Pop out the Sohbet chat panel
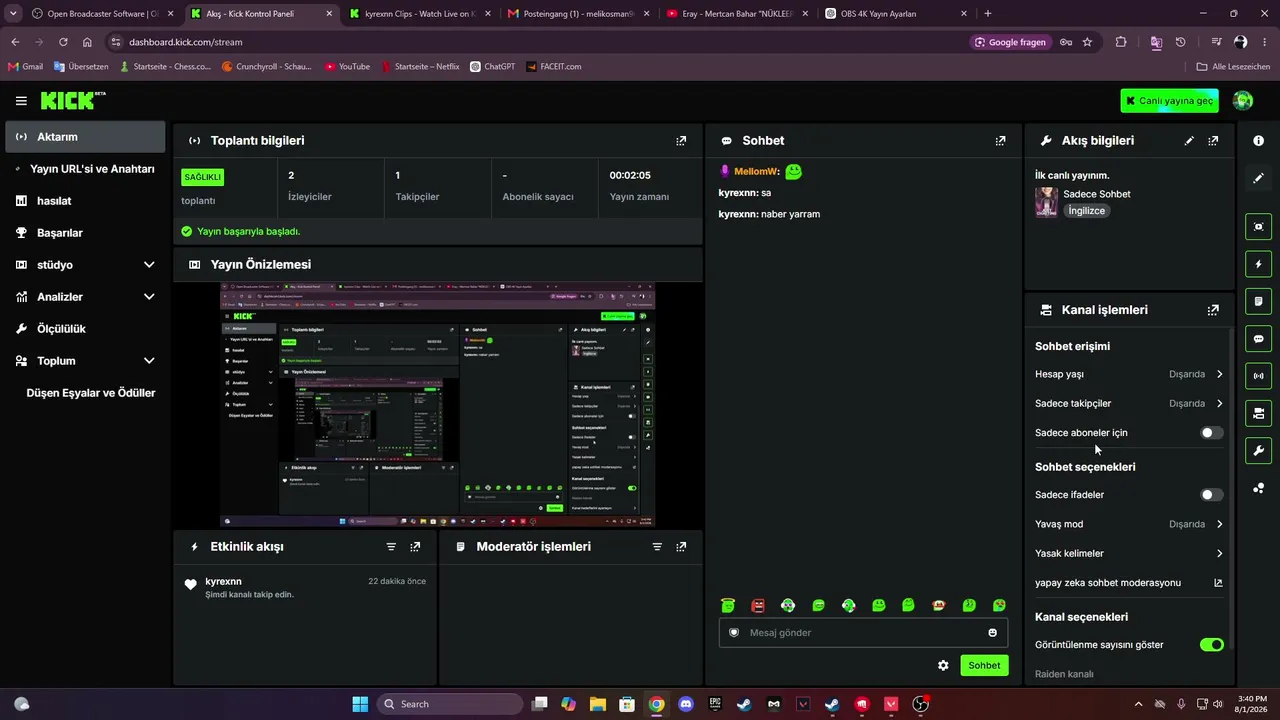 1000,141
